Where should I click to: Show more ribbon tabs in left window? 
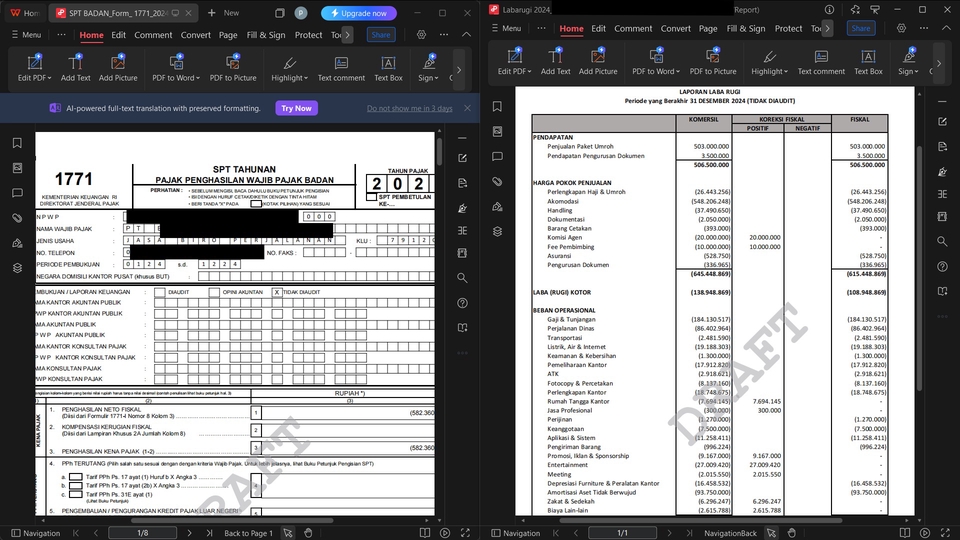click(x=347, y=35)
